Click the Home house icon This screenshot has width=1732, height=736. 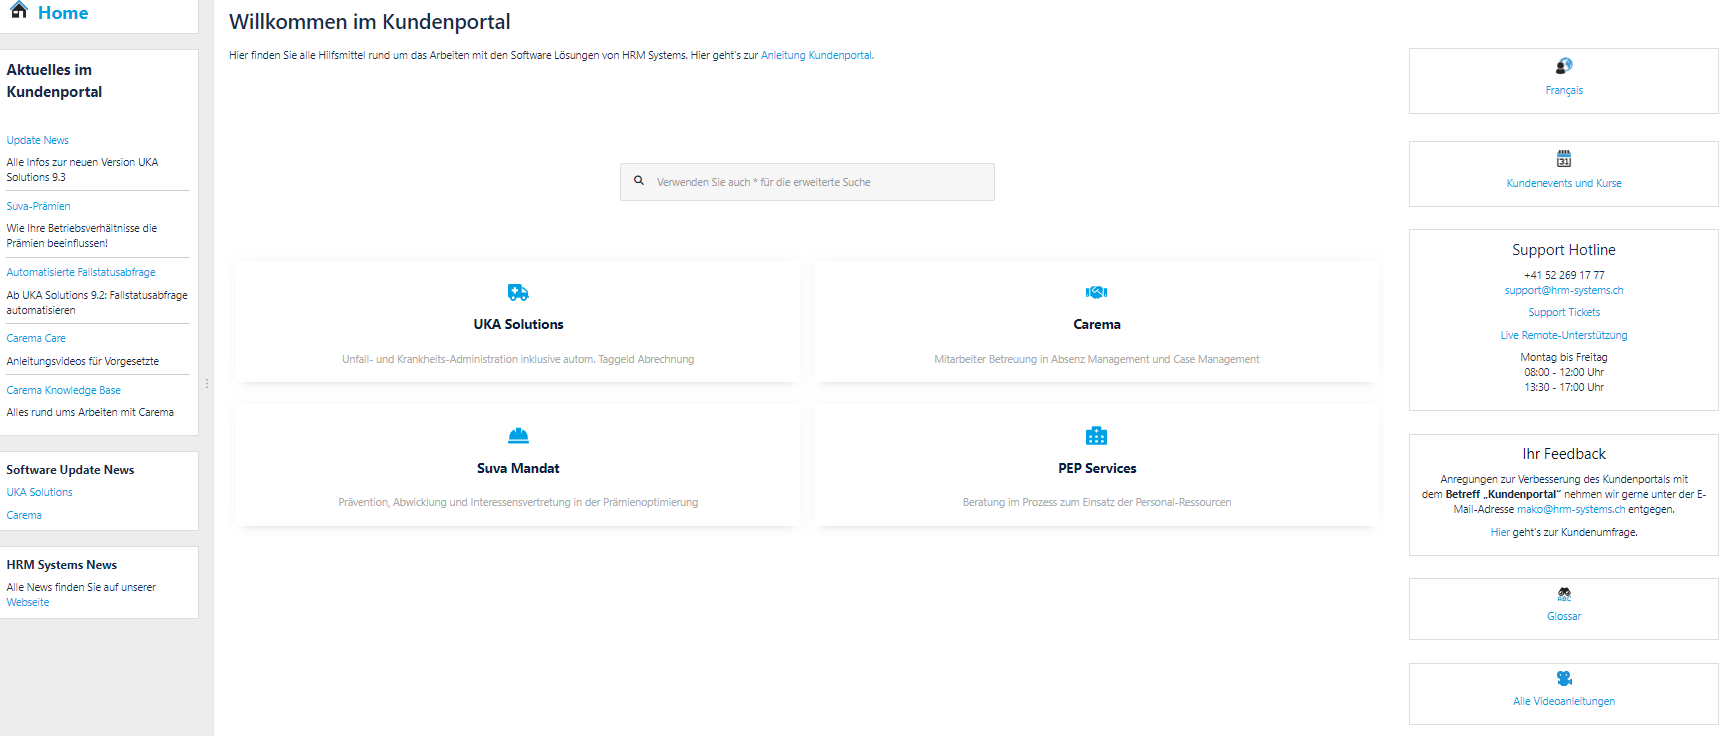pos(18,10)
